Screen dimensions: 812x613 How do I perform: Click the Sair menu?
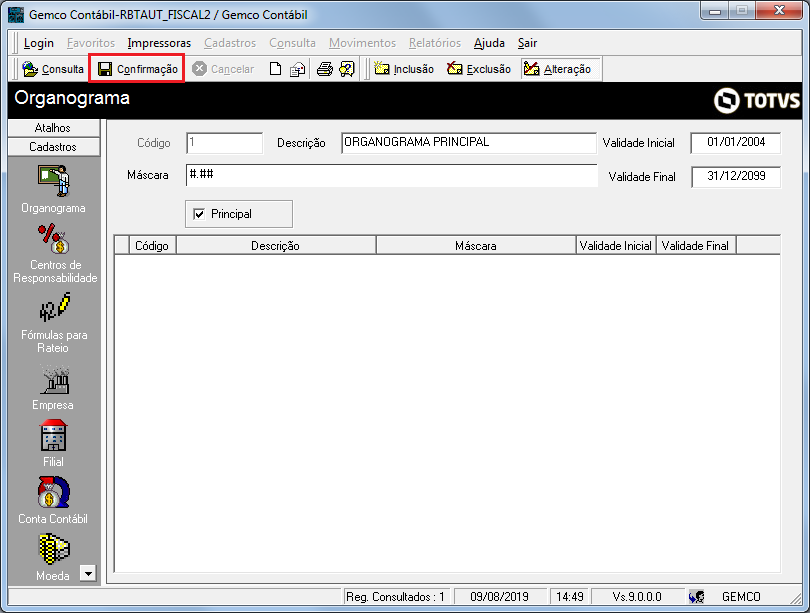pos(527,43)
